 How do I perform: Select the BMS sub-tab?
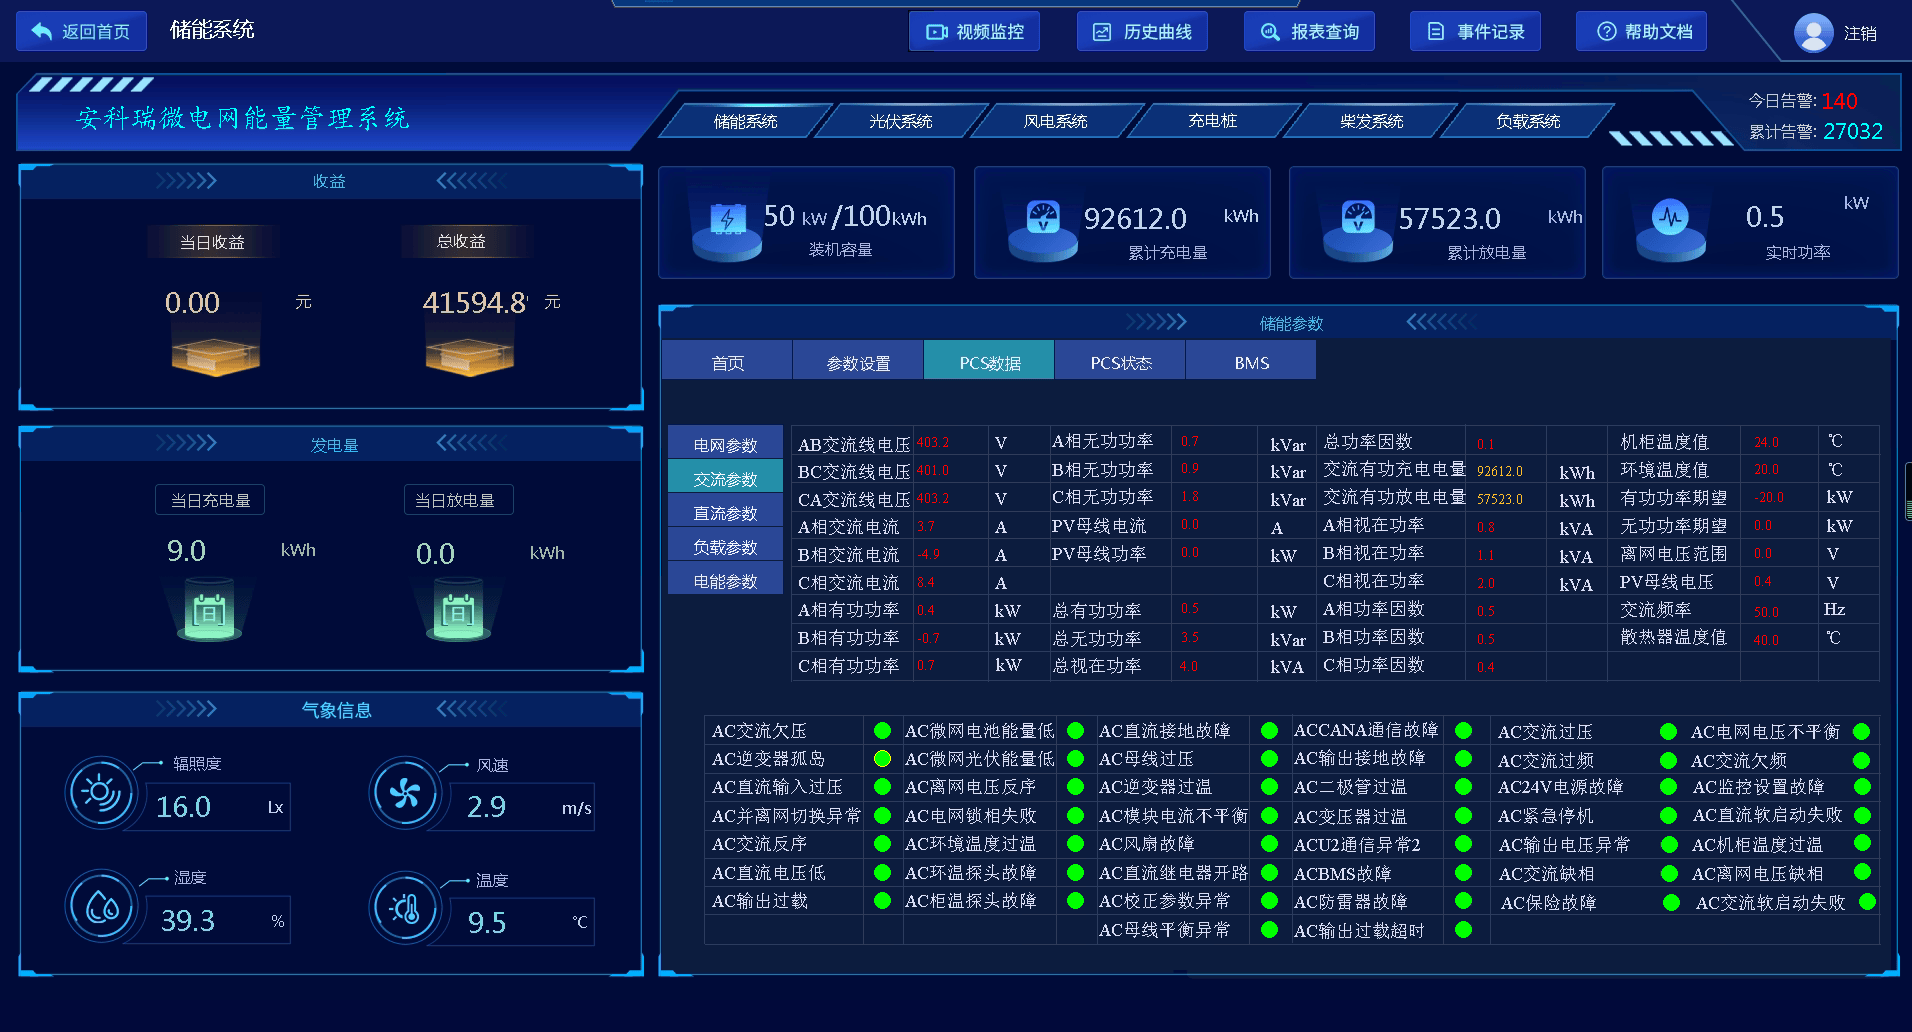1251,362
